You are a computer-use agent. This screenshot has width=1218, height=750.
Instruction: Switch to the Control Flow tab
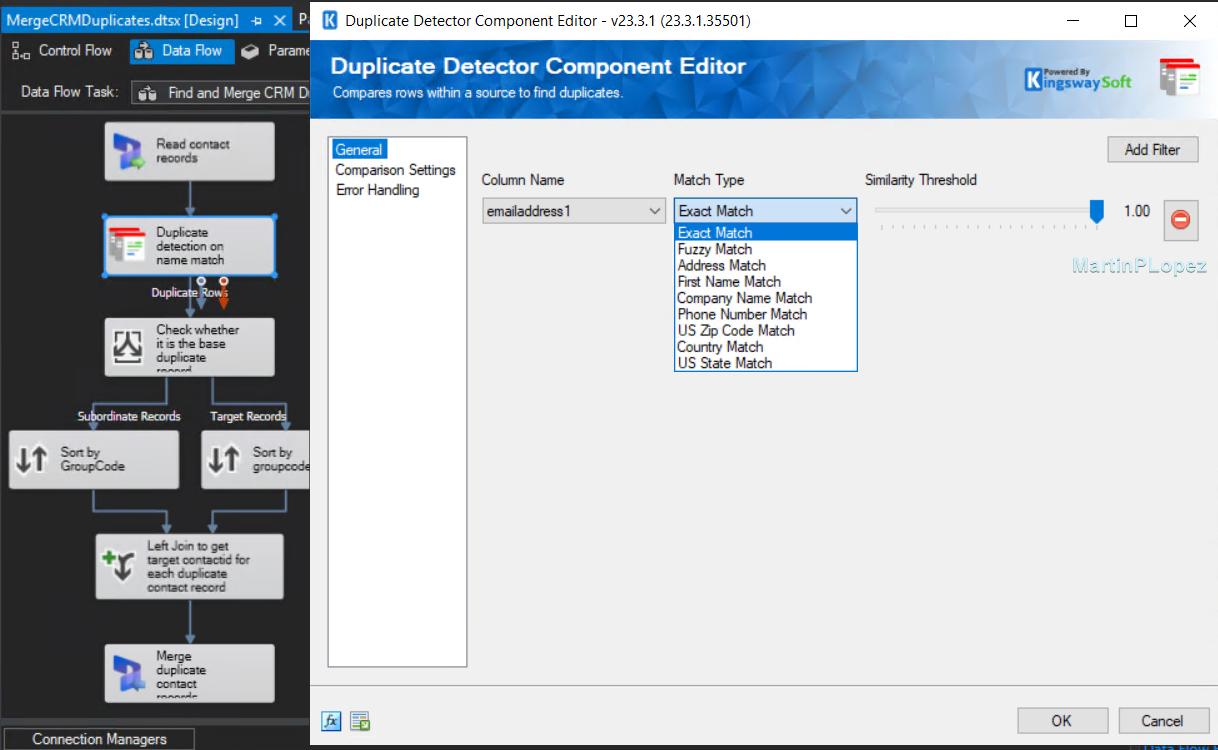tap(64, 51)
